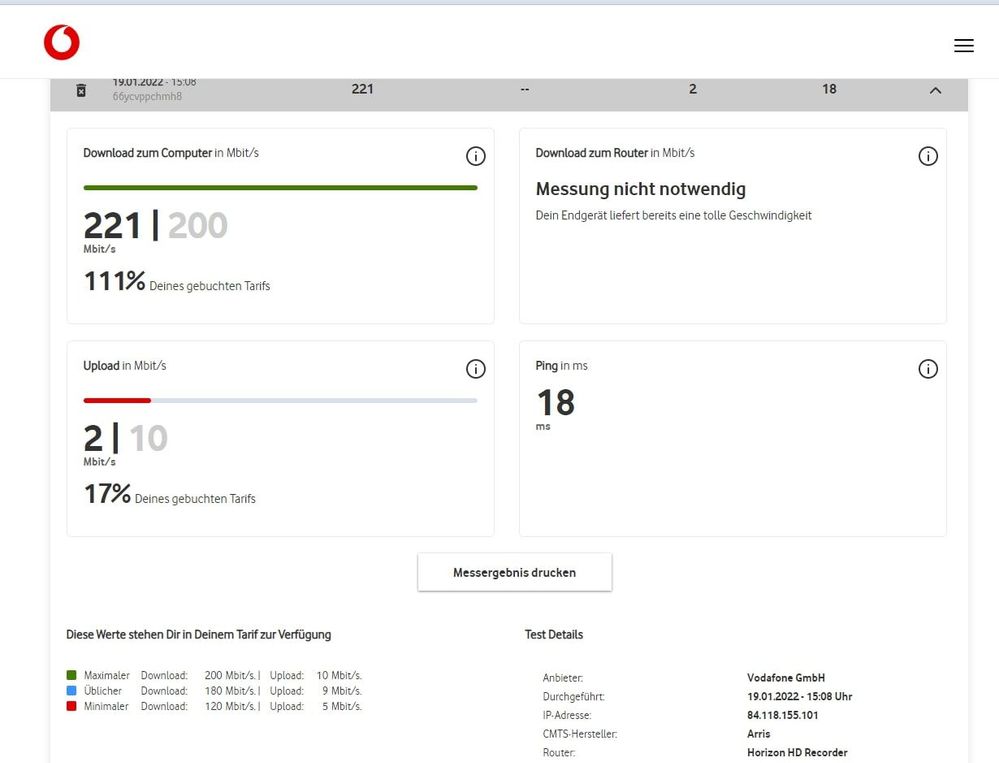
Task: Click the red Minimaler legend swatch
Action: [71, 706]
